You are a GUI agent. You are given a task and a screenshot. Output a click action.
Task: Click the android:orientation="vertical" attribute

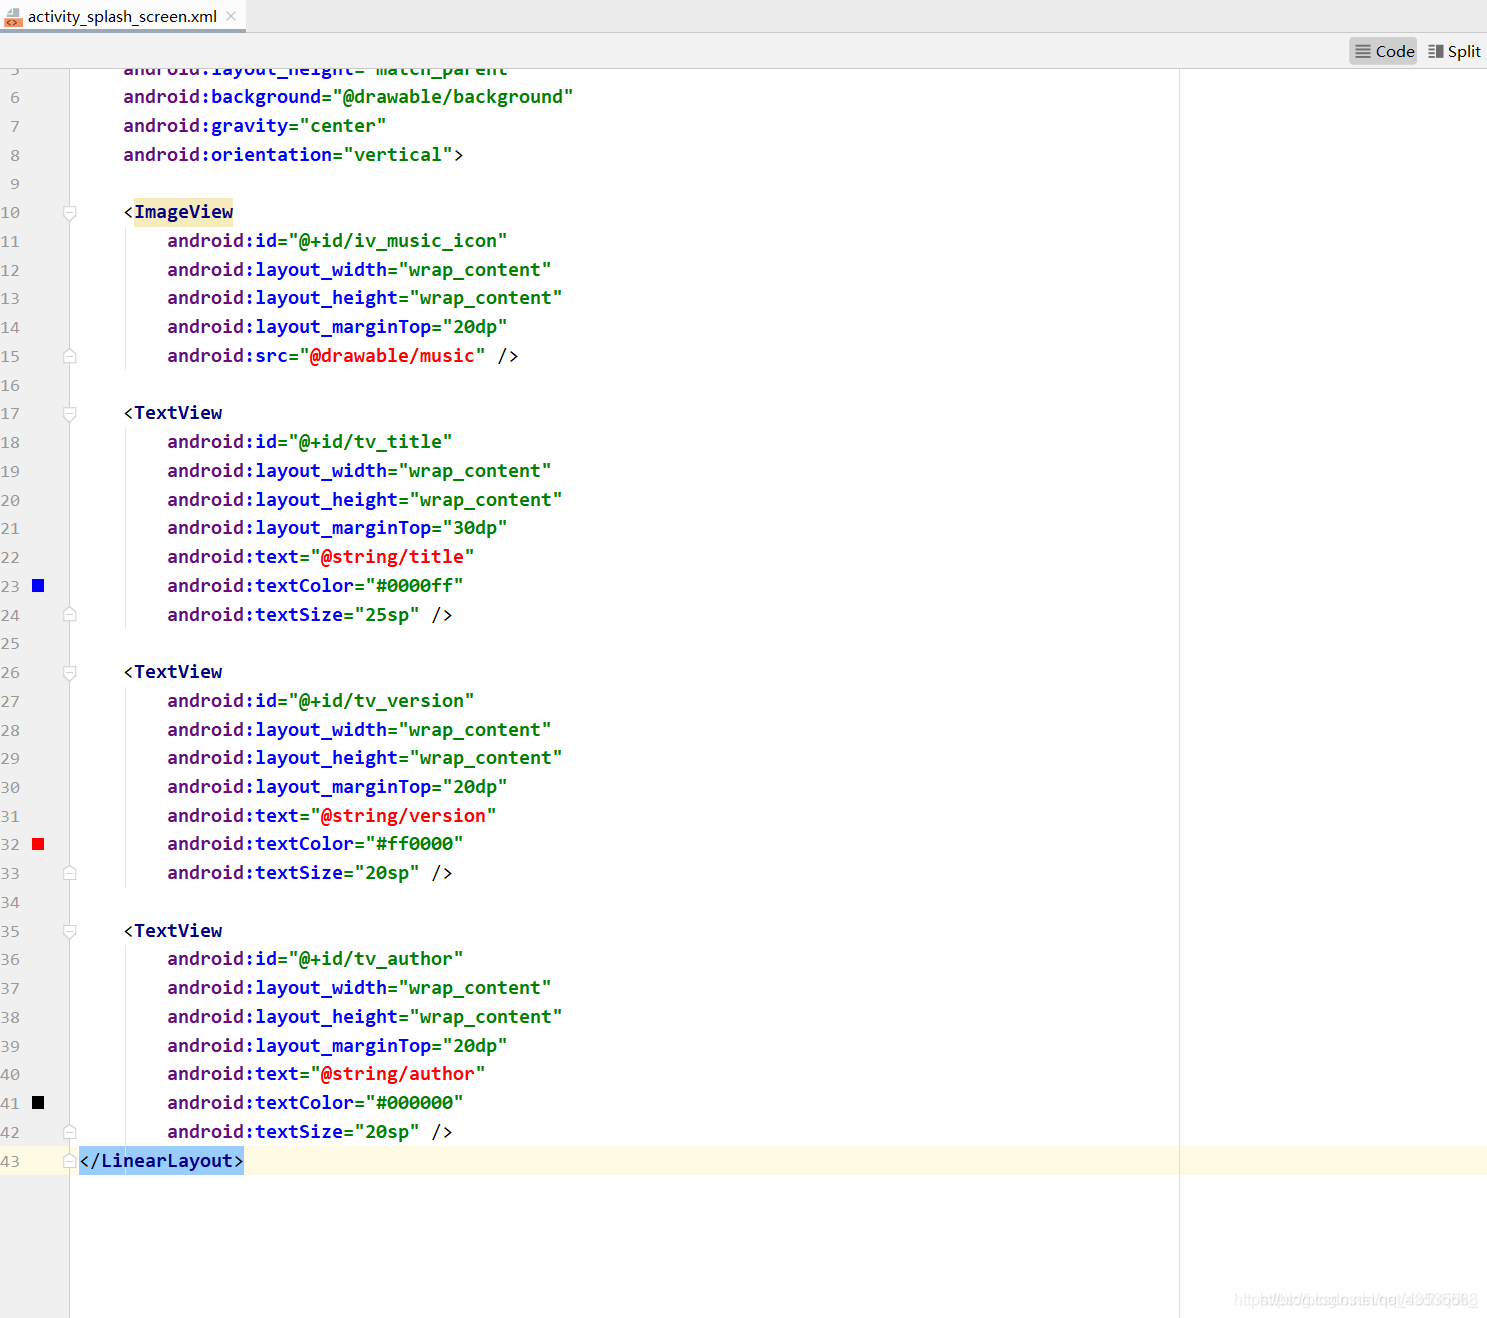(x=288, y=155)
